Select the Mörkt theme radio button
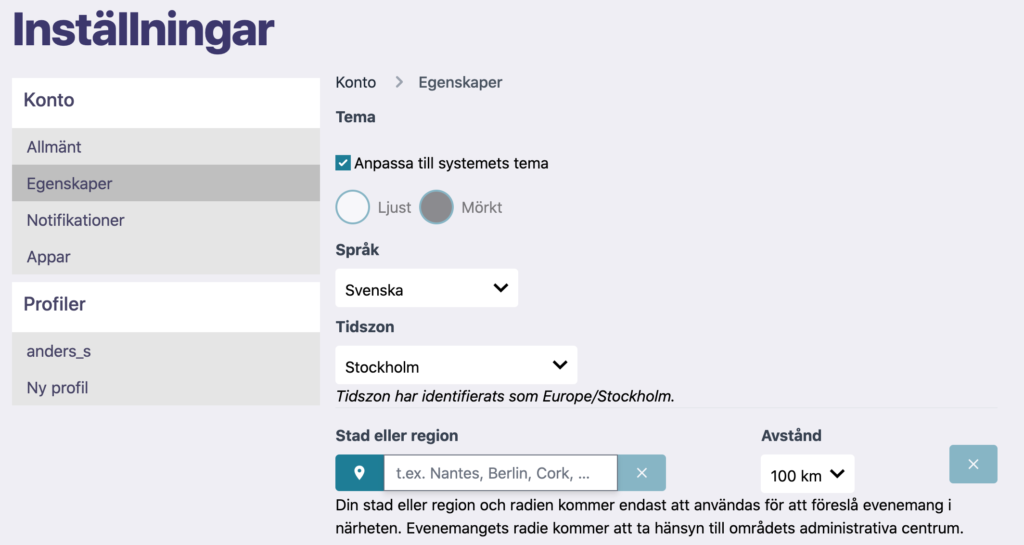1024x545 pixels. pyautogui.click(x=436, y=207)
